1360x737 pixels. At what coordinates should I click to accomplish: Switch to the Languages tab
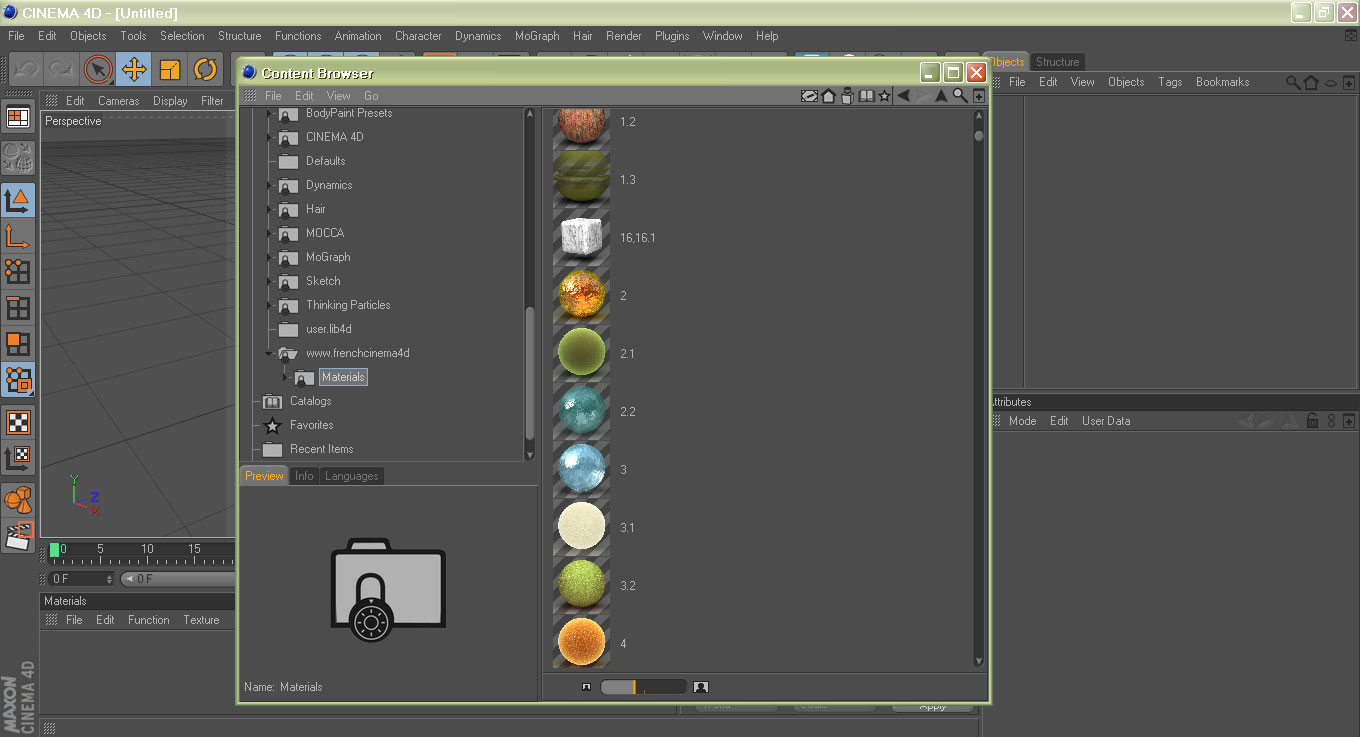tap(352, 476)
